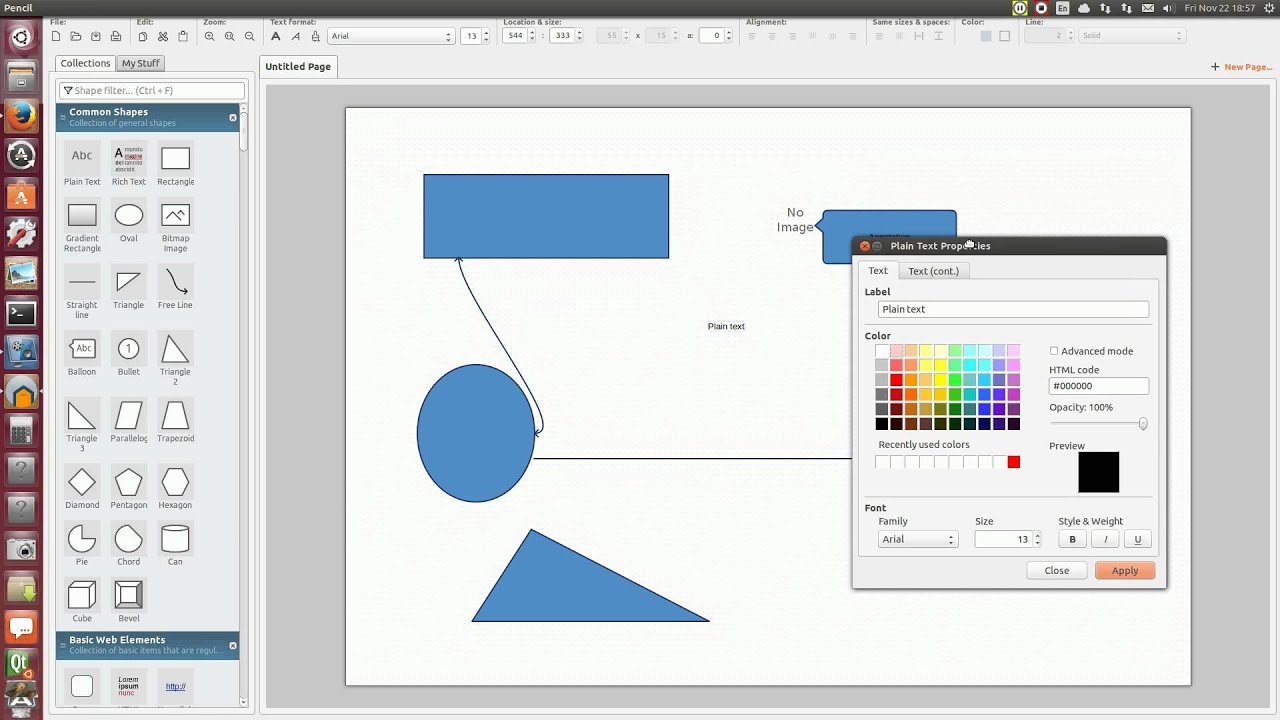Click the New Page... link
This screenshot has width=1280, height=720.
pyautogui.click(x=1241, y=67)
